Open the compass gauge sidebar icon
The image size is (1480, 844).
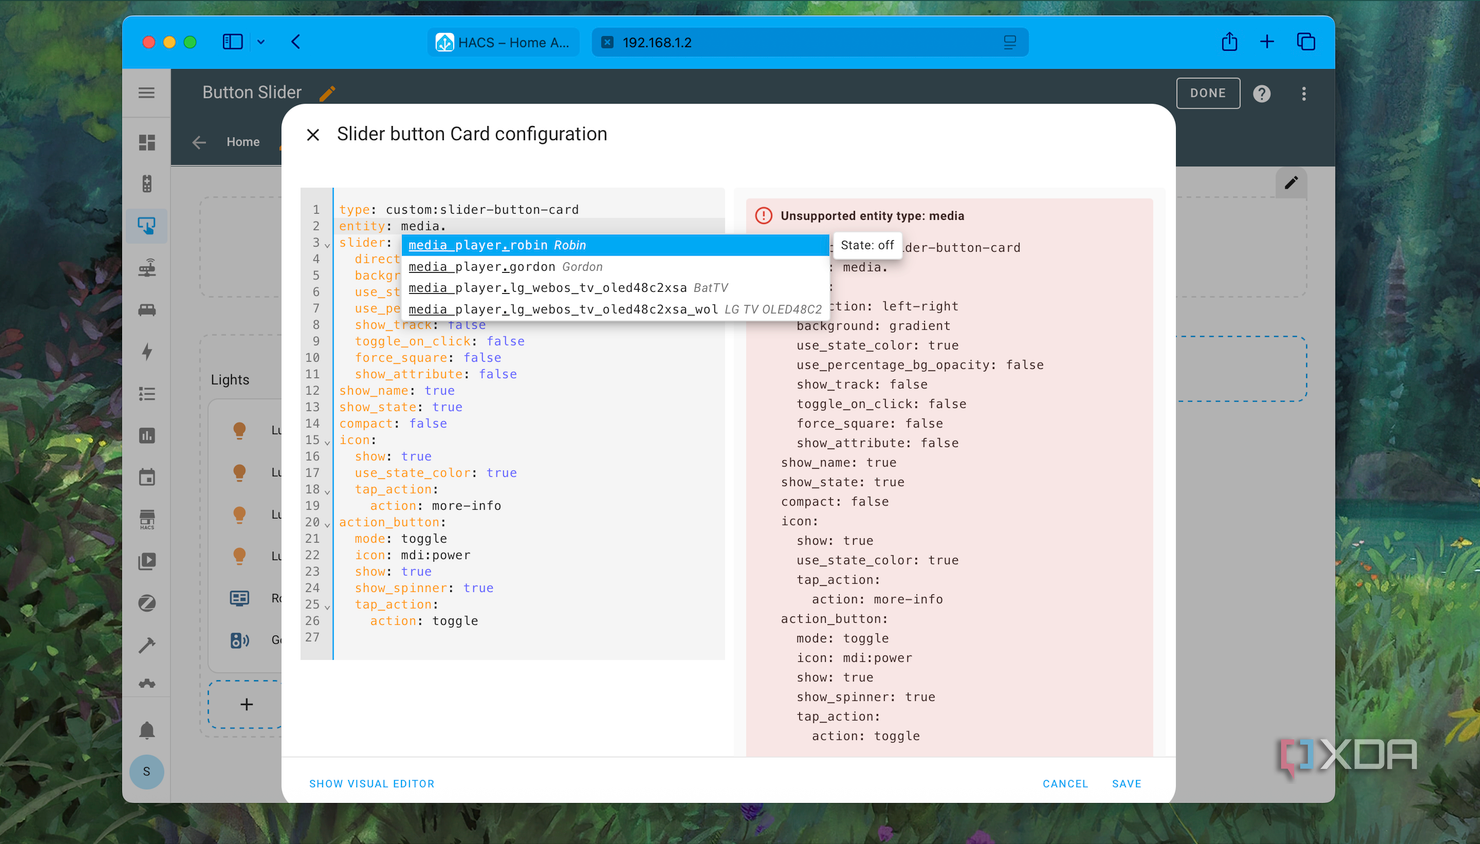[x=147, y=603]
